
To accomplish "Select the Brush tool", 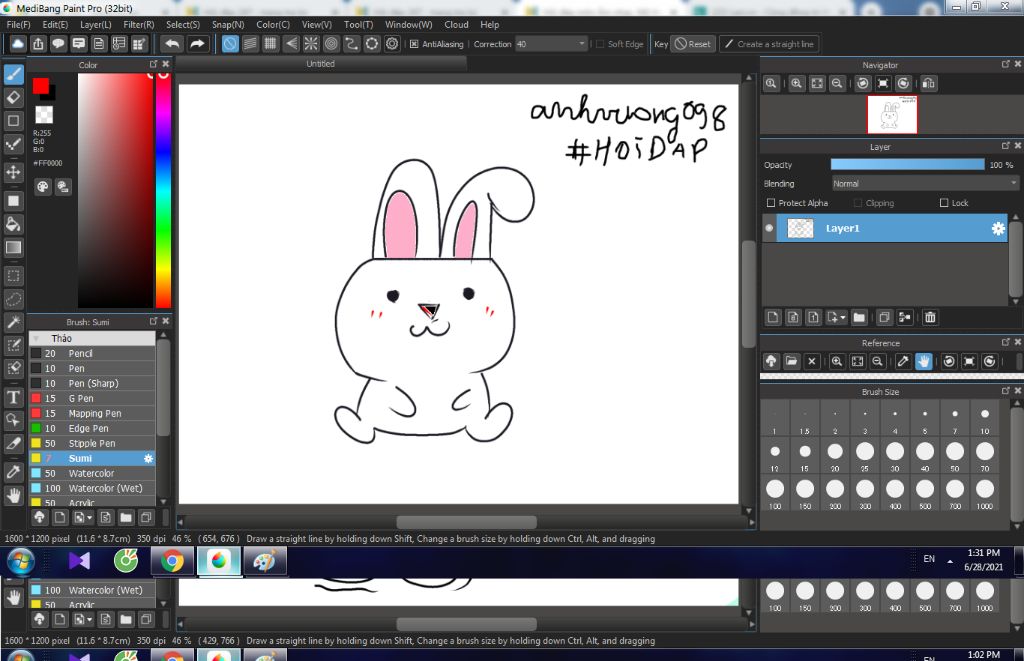I will click(x=14, y=74).
